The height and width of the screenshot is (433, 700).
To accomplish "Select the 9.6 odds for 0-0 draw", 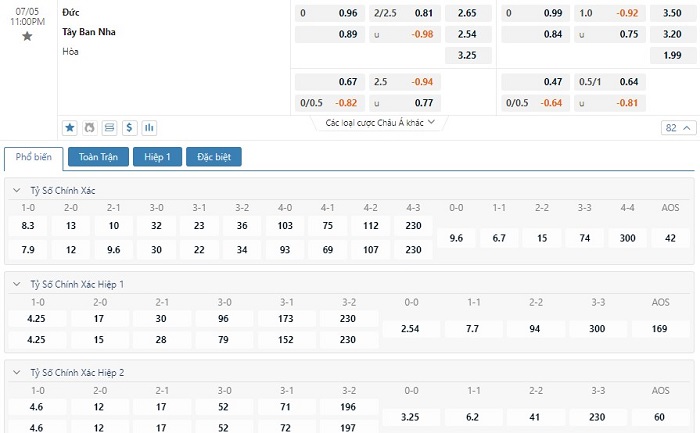I will (x=456, y=238).
